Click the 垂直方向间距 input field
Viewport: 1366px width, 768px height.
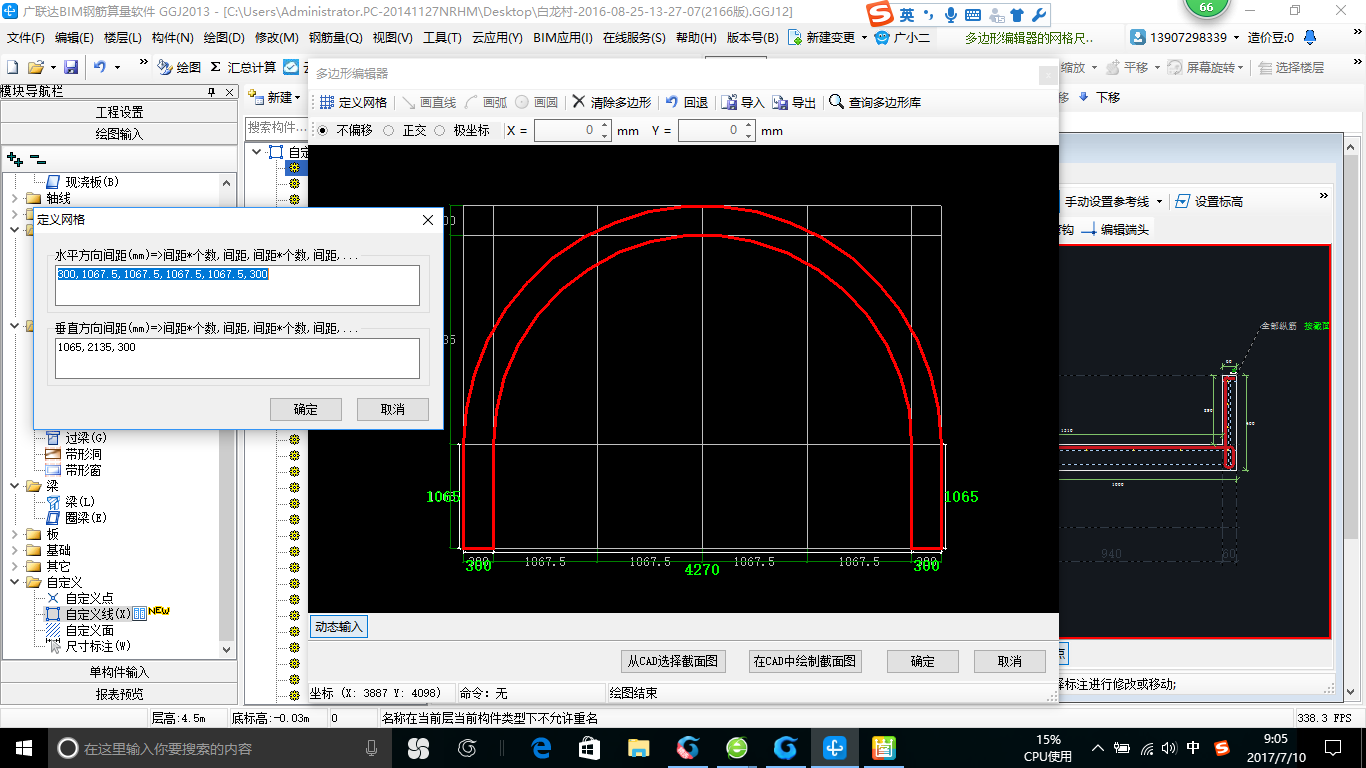pyautogui.click(x=237, y=359)
